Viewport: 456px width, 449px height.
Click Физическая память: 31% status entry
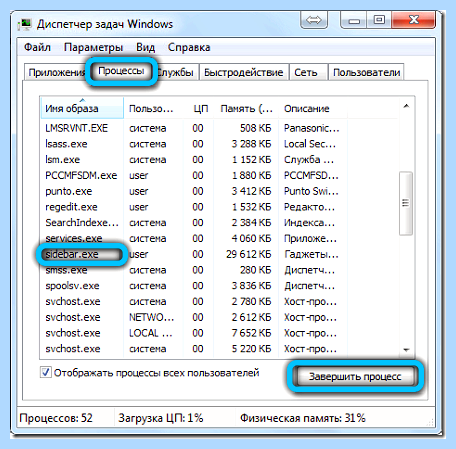[x=303, y=418]
